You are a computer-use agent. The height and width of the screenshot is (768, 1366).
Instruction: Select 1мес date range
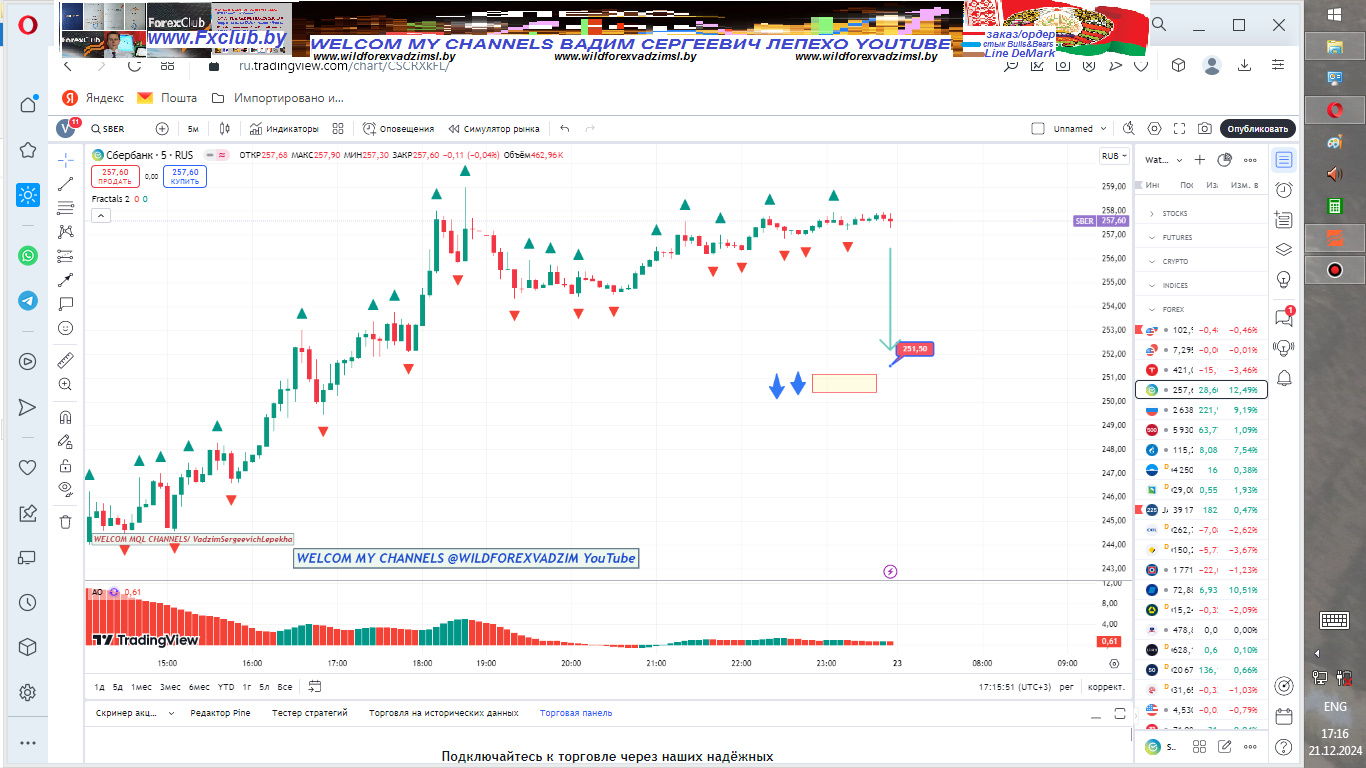[x=142, y=687]
